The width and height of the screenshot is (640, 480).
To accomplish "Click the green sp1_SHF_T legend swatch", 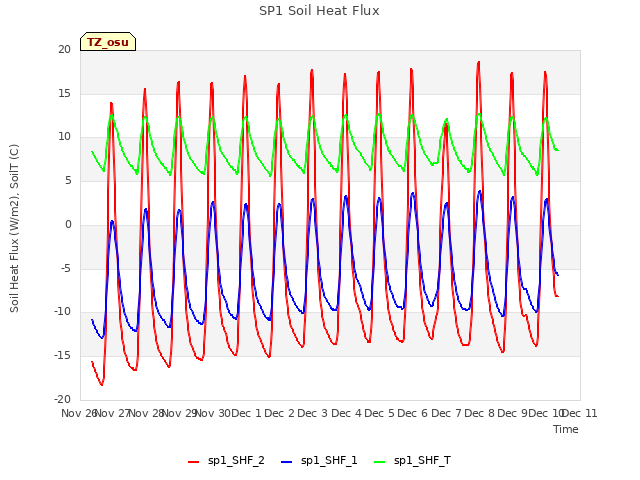I will click(380, 462).
